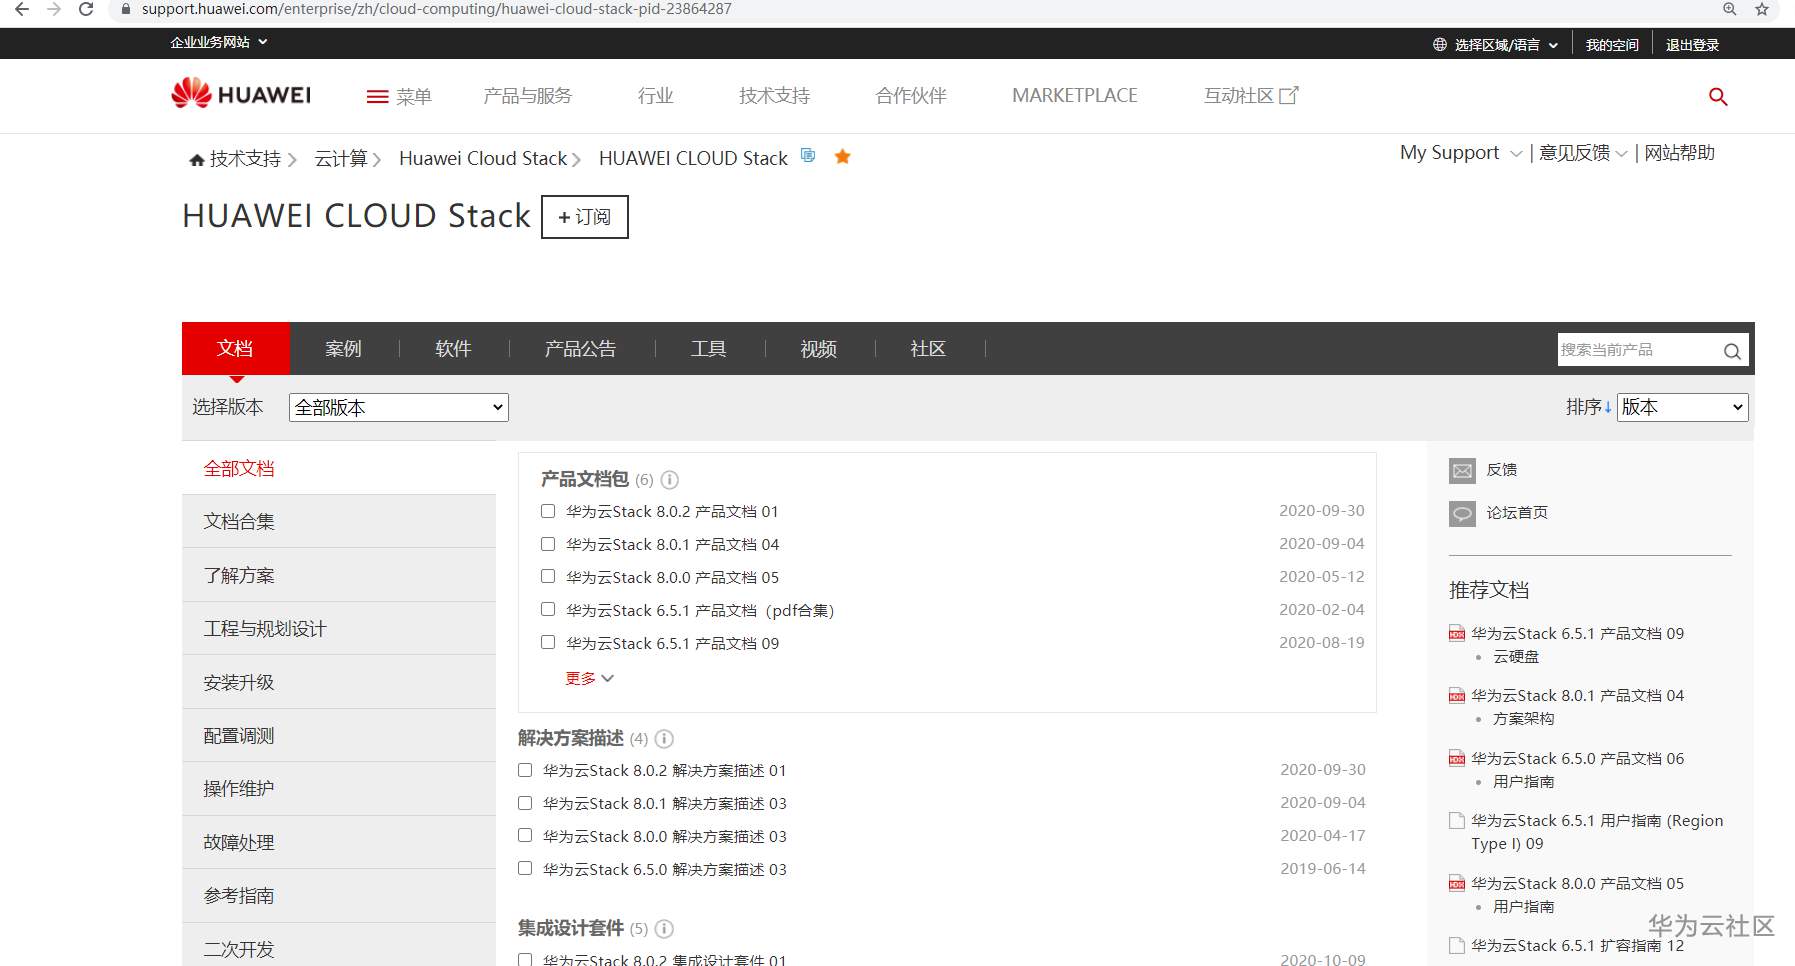Viewport: 1795px width, 966px height.
Task: Click the browser back arrow
Action: click(x=21, y=9)
